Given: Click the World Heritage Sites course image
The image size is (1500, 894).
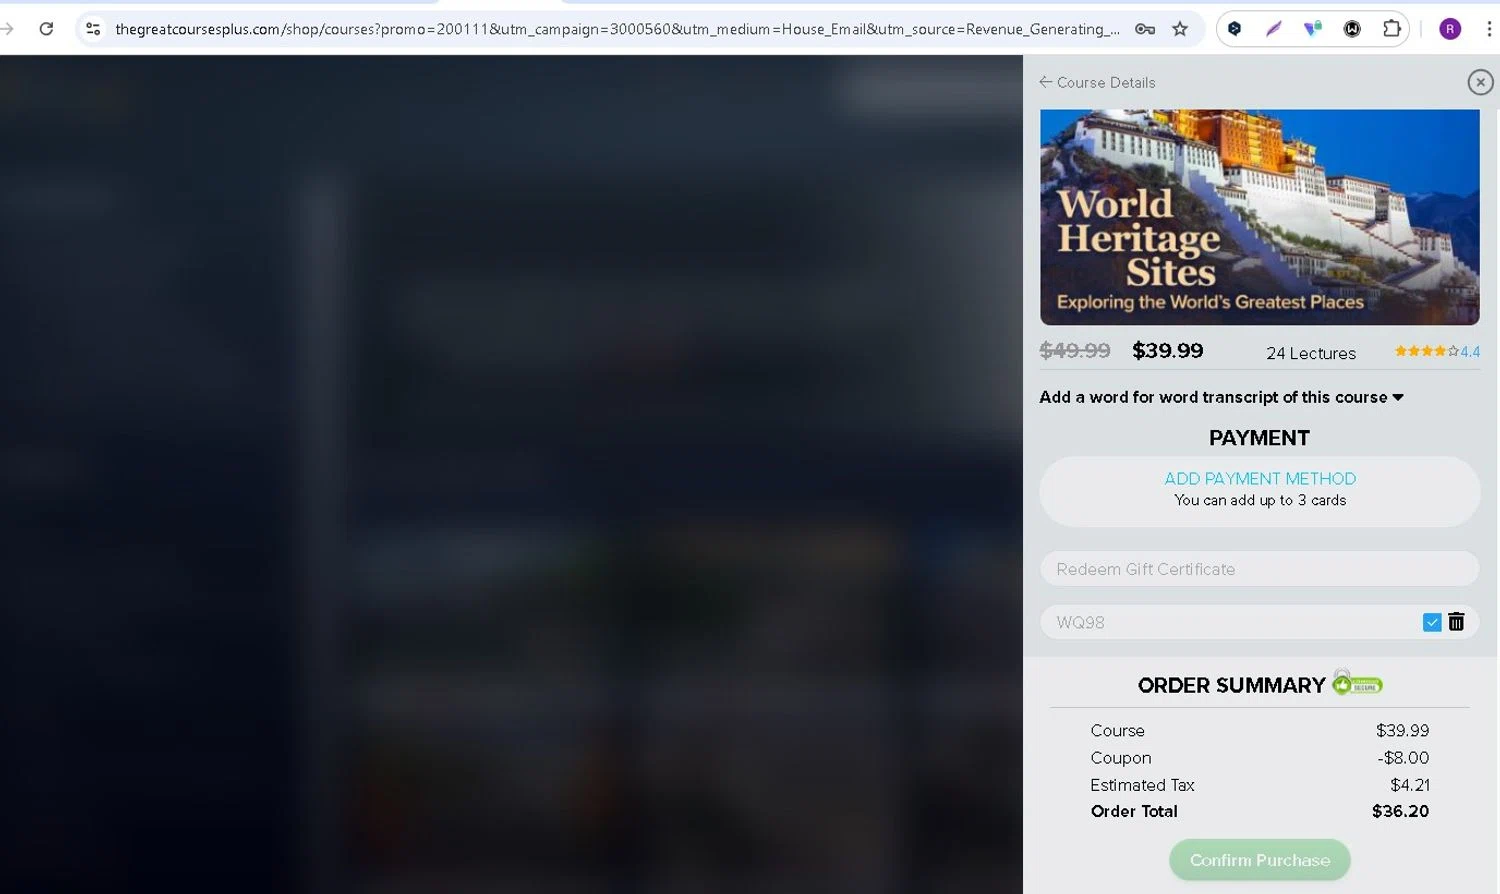Looking at the screenshot, I should pyautogui.click(x=1259, y=217).
